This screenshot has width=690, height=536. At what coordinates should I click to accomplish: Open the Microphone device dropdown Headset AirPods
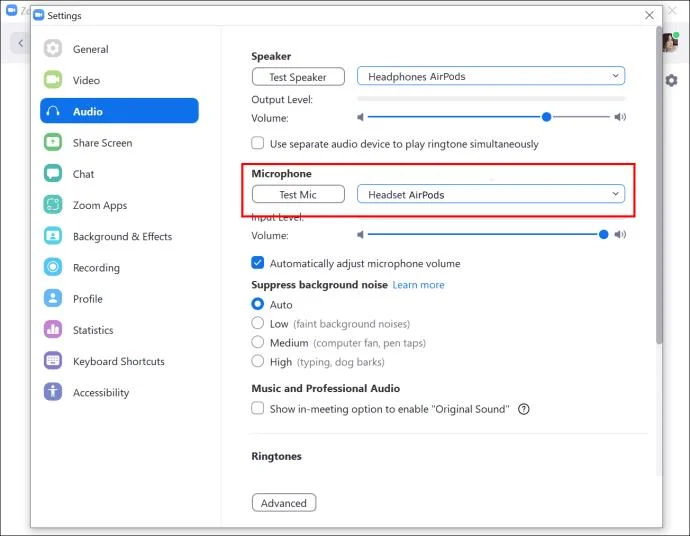coord(491,194)
